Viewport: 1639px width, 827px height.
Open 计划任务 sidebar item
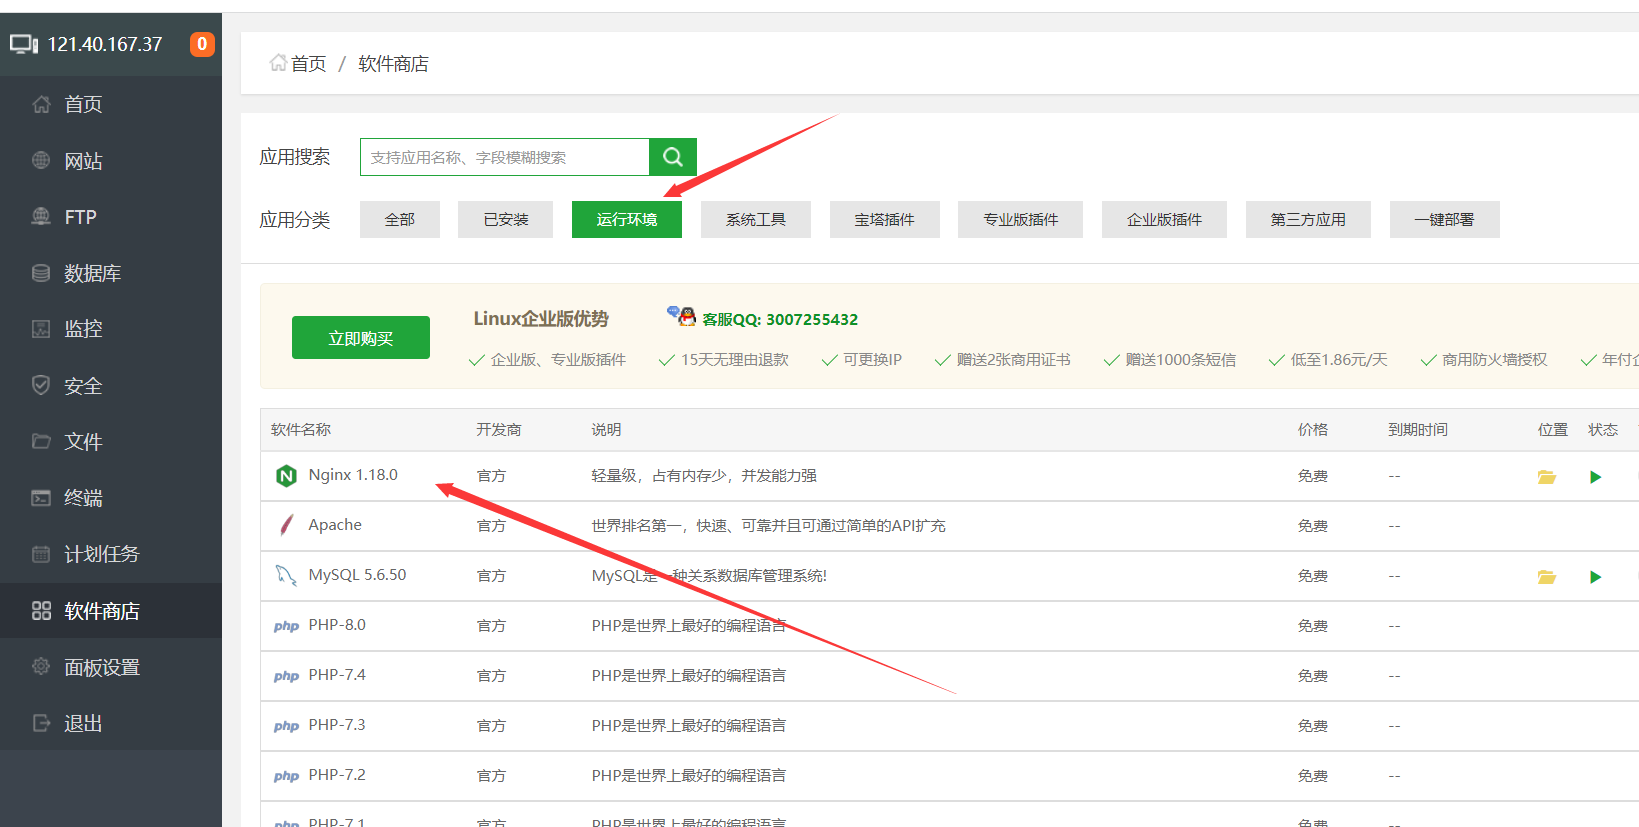click(x=111, y=554)
